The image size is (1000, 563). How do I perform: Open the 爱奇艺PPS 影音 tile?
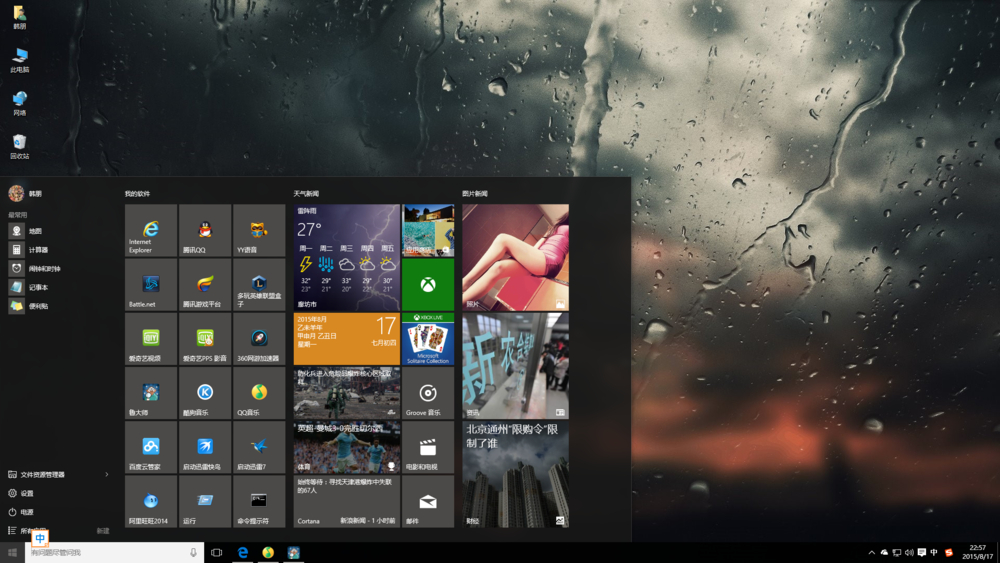tap(205, 339)
